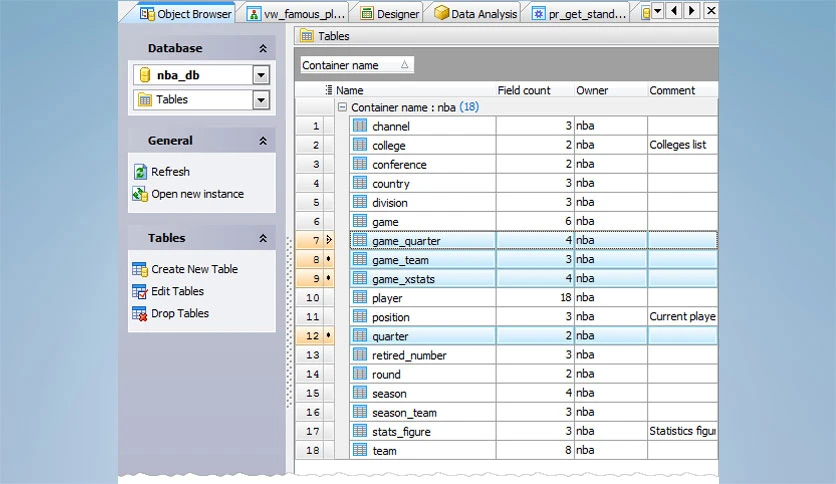
Task: Click the table icon next to season_team
Action: coord(360,412)
